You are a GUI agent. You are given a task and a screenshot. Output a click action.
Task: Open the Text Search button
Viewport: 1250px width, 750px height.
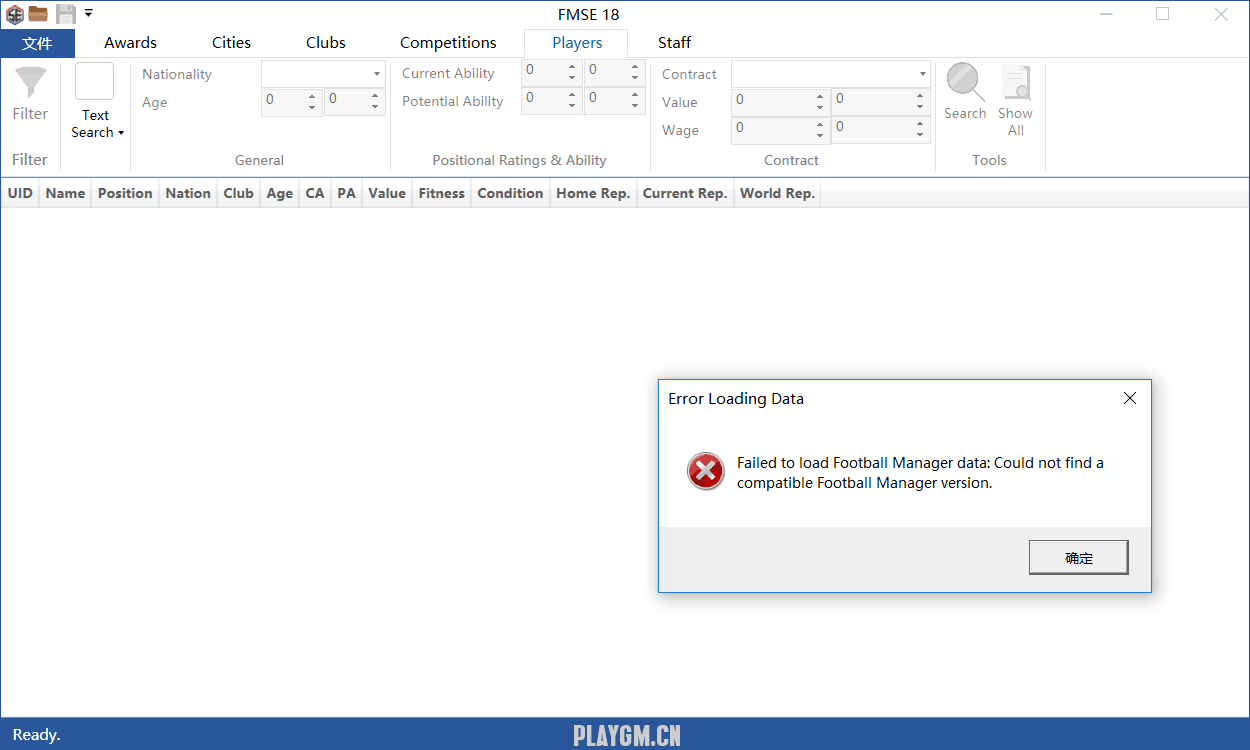[x=96, y=101]
